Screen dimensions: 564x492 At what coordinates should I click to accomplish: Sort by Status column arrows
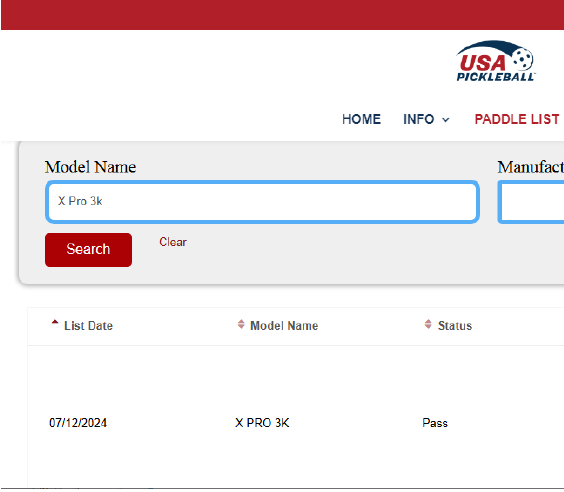click(x=428, y=324)
